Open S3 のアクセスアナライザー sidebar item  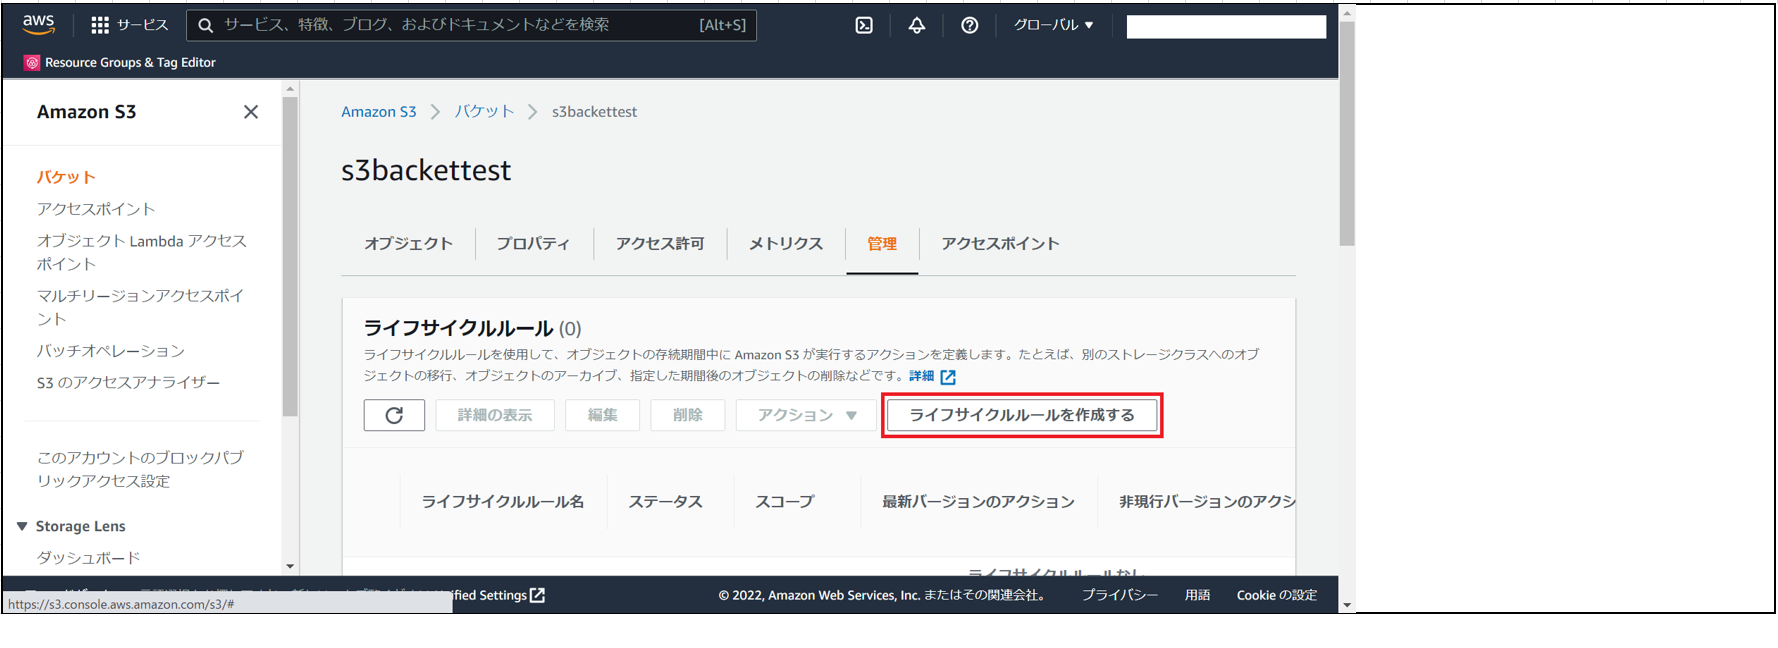click(128, 383)
